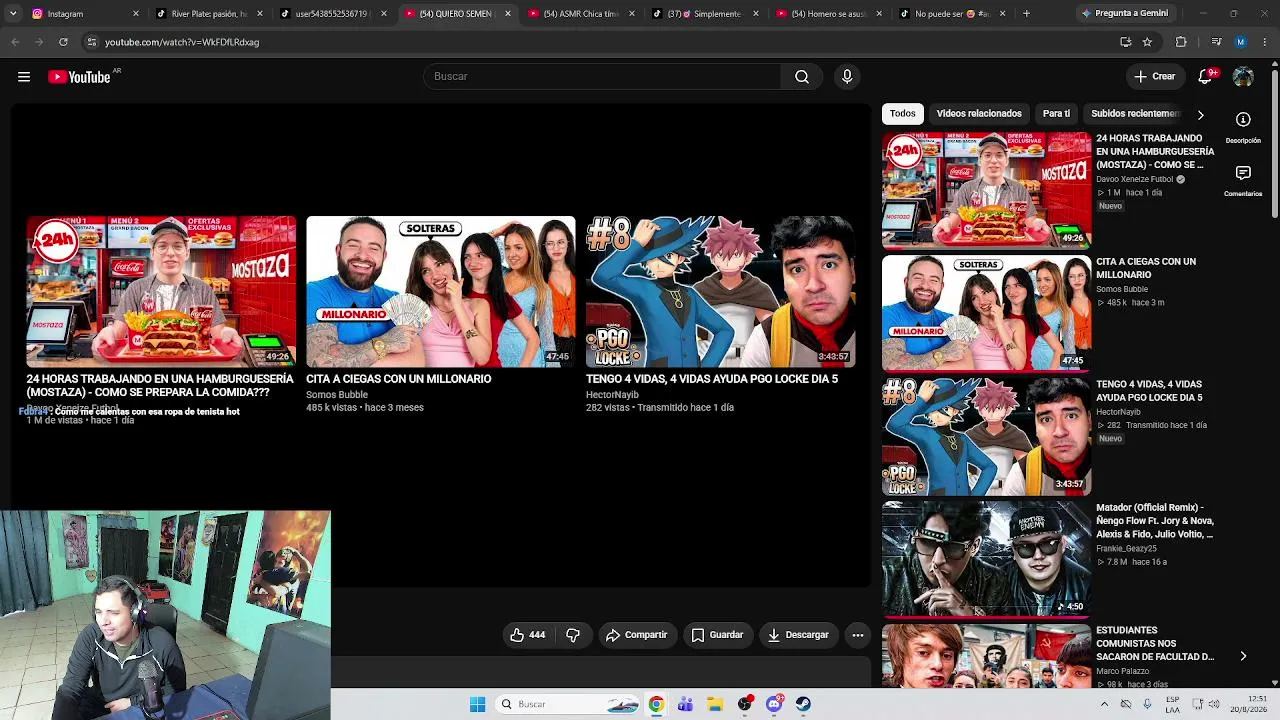
Task: Open the HectorNayib channel link under end-screen video
Action: (x=612, y=395)
